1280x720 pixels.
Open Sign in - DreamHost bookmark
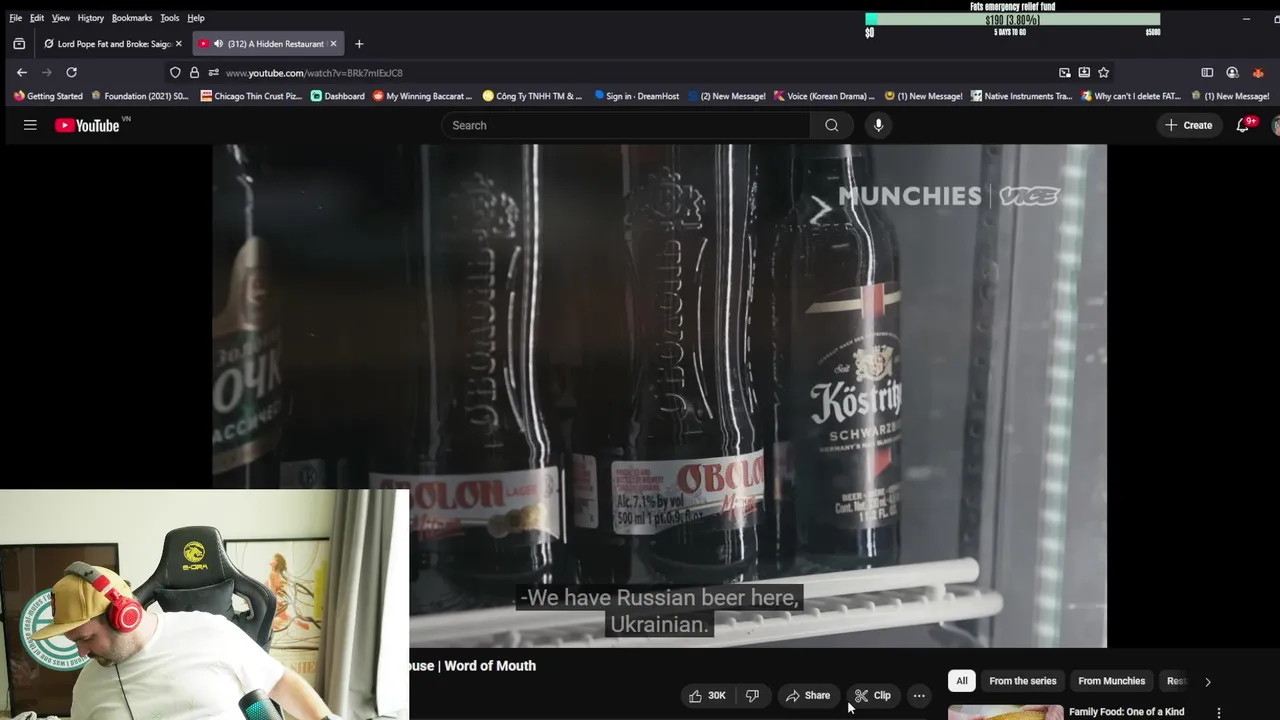coord(636,96)
